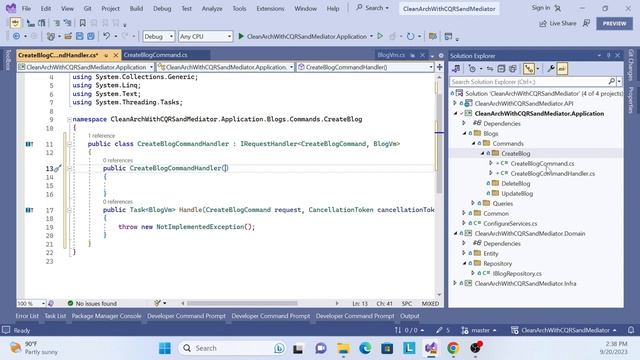Open Package Manager Console tab
This screenshot has height=360, width=640.
[106, 316]
